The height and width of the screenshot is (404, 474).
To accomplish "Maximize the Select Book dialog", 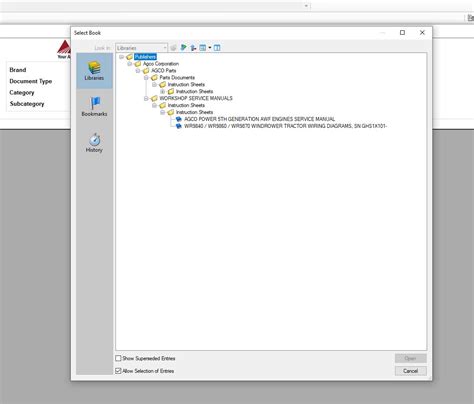I will coord(402,32).
